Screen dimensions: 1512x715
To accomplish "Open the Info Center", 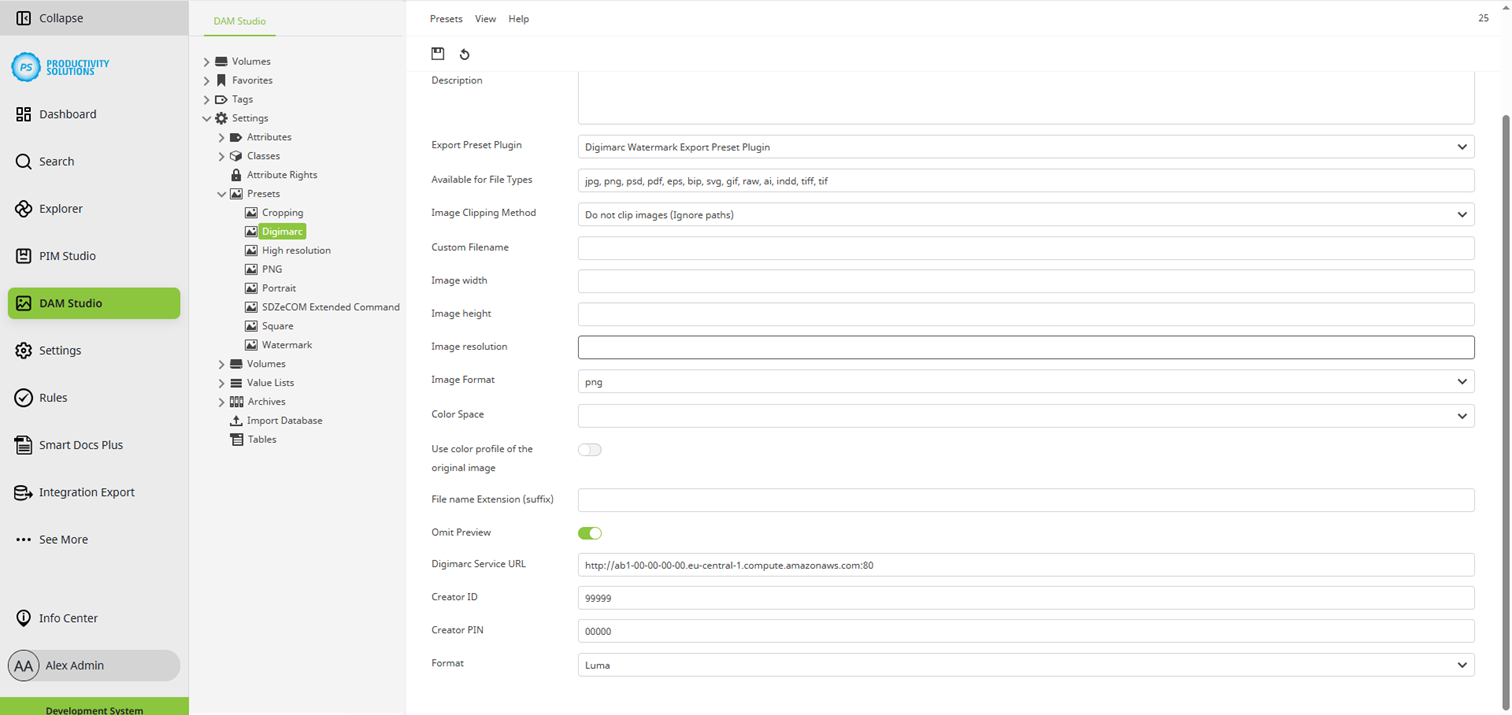I will pos(67,618).
